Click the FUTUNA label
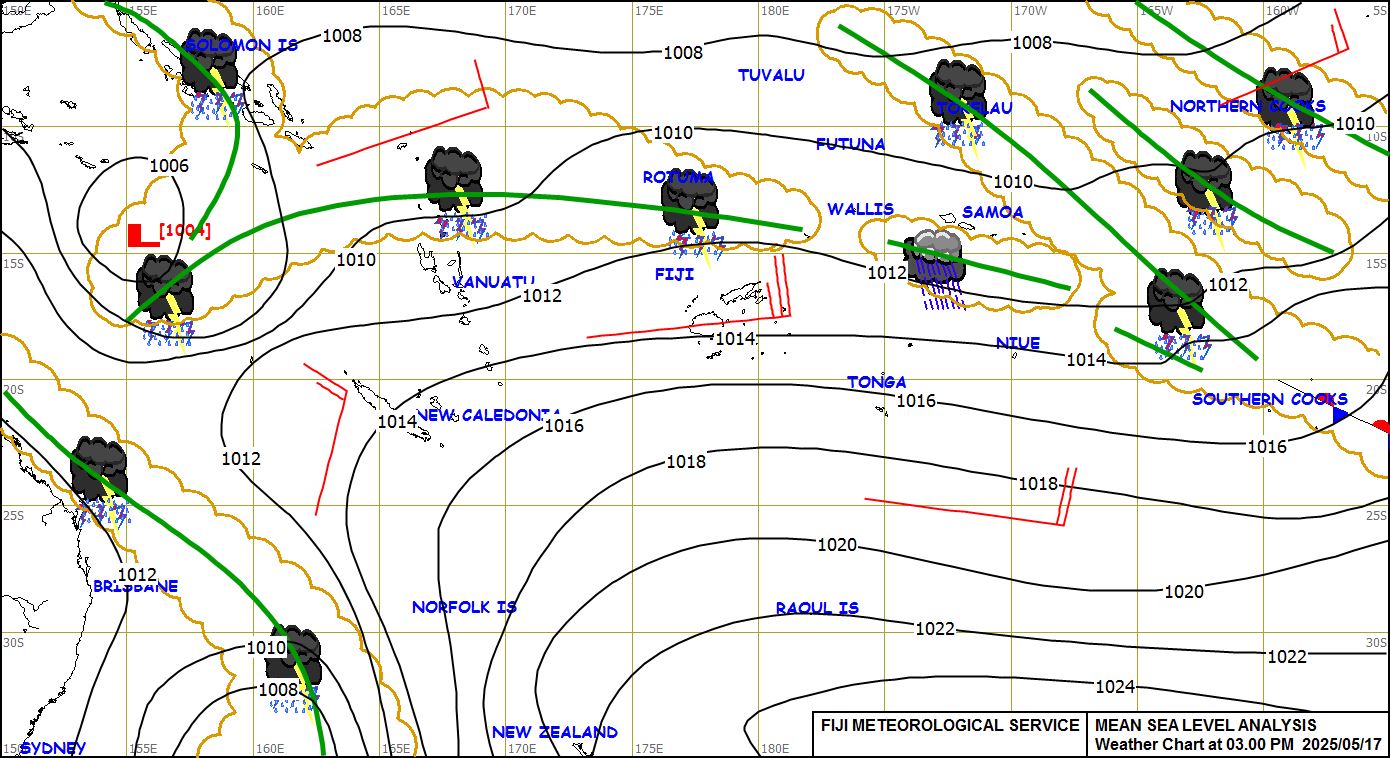The height and width of the screenshot is (758, 1390). [851, 144]
